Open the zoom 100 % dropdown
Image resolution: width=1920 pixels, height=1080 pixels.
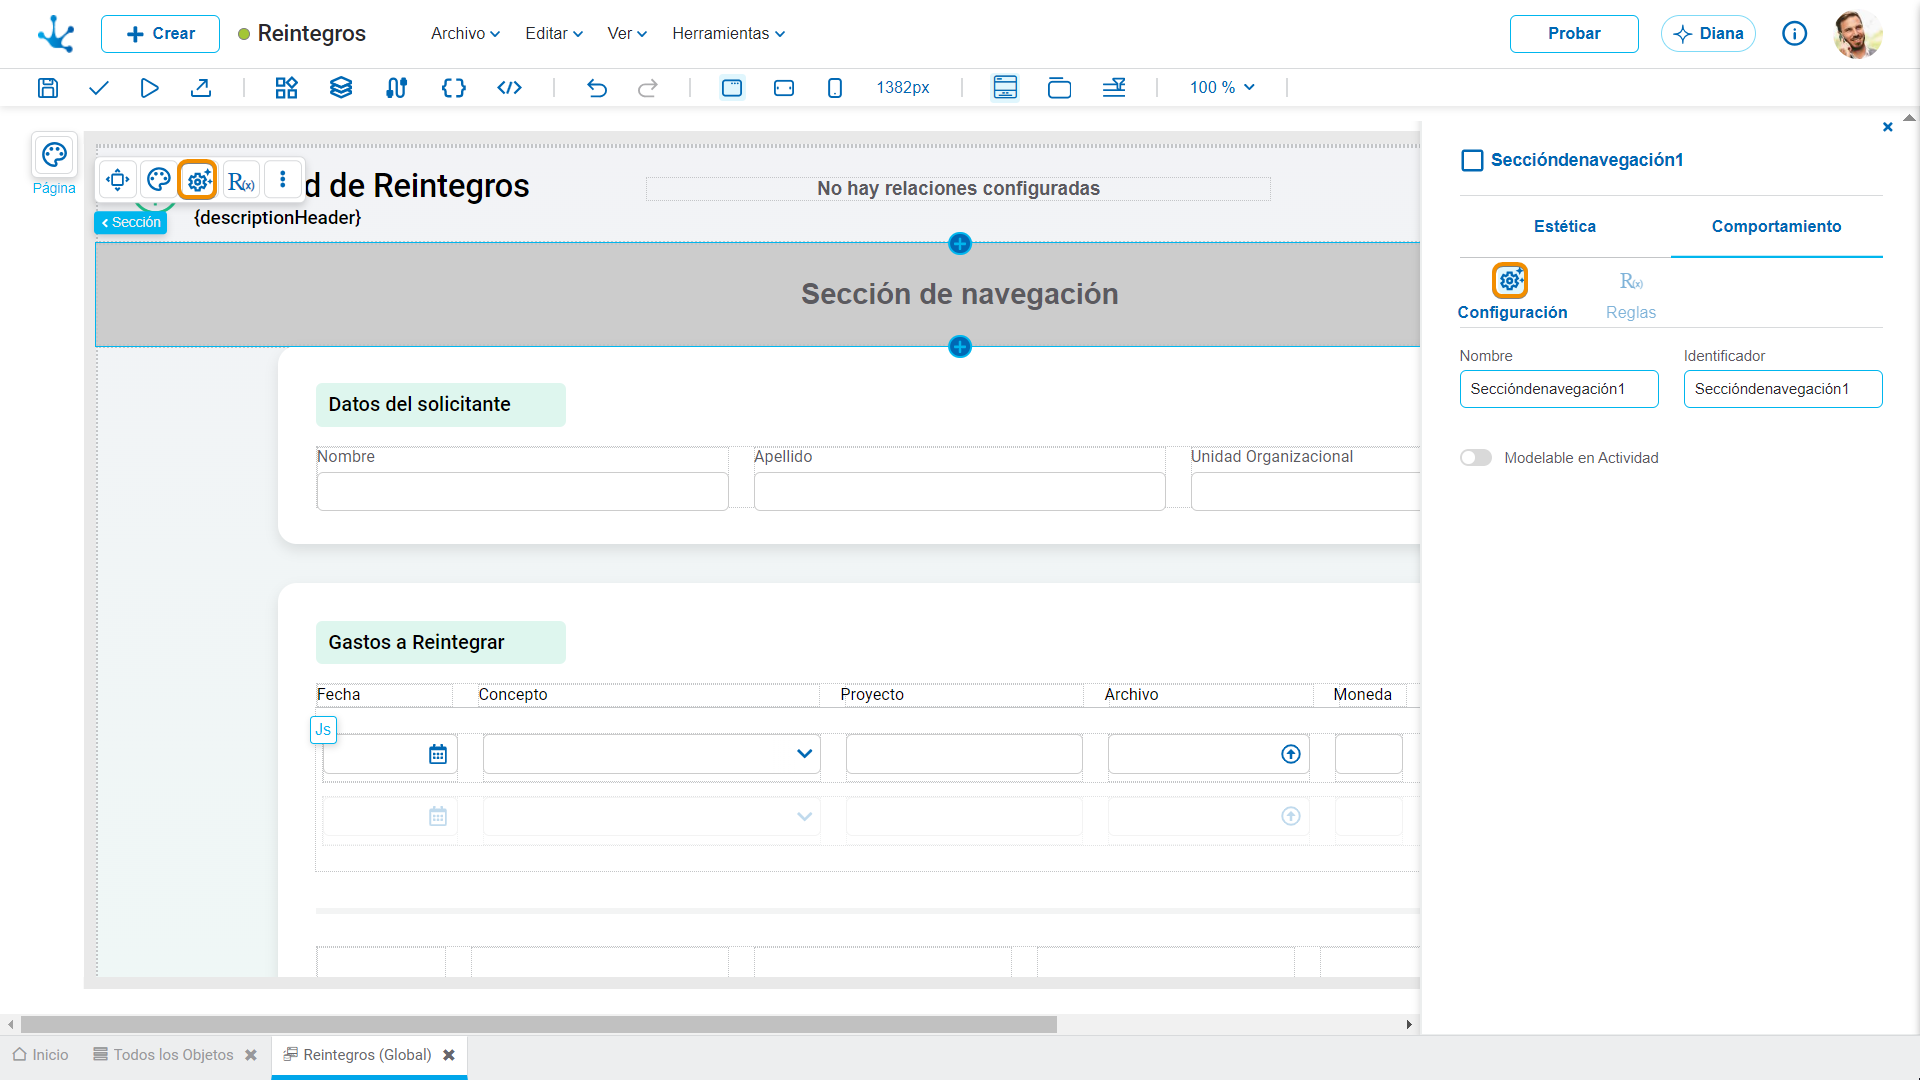pos(1222,88)
